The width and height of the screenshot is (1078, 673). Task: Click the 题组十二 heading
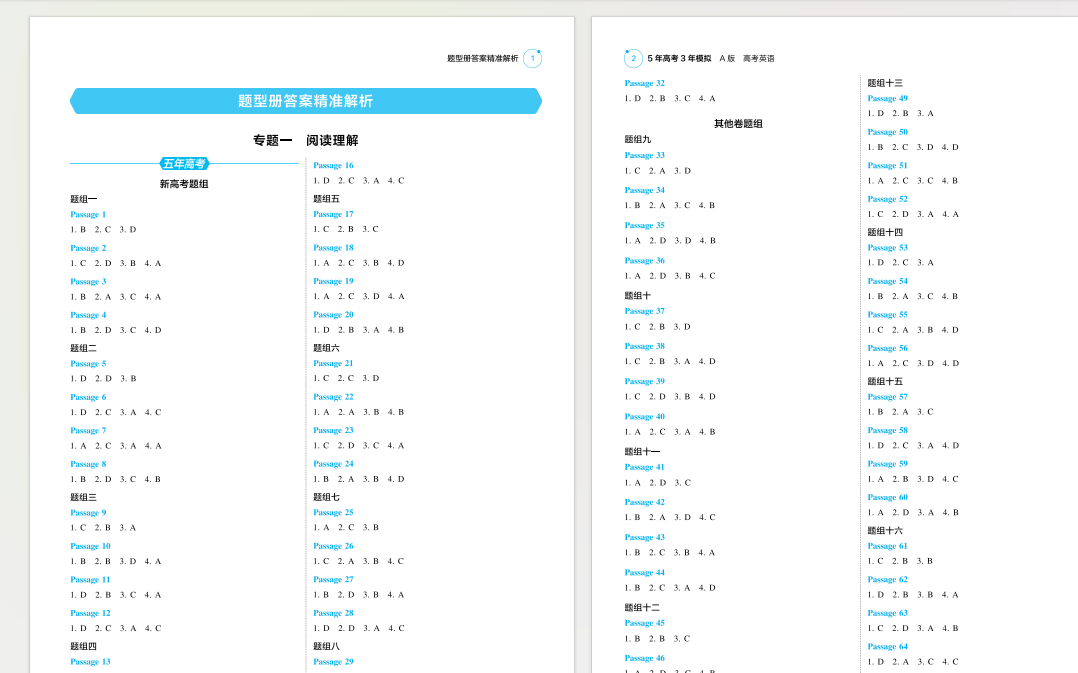642,608
